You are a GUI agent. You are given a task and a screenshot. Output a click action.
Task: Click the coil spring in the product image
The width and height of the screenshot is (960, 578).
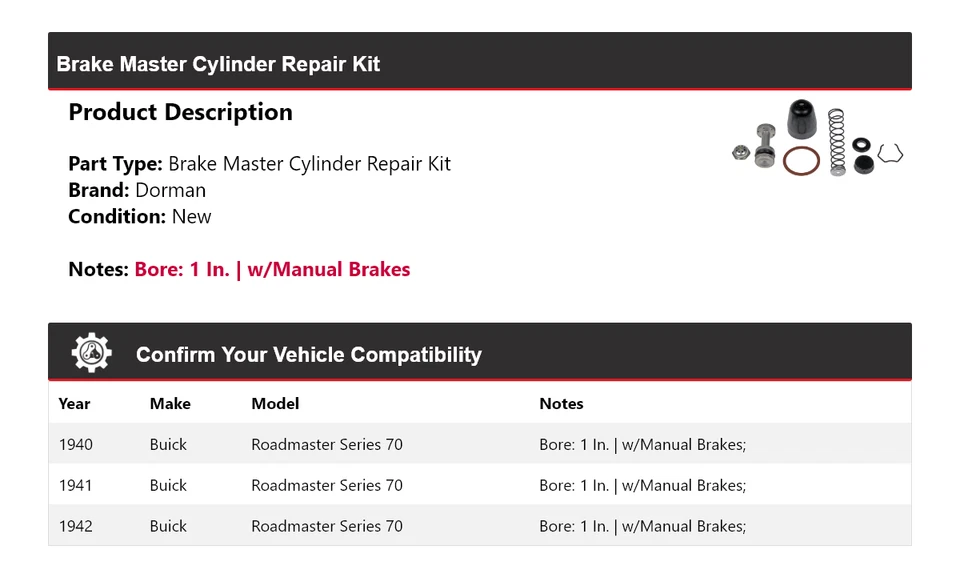836,142
